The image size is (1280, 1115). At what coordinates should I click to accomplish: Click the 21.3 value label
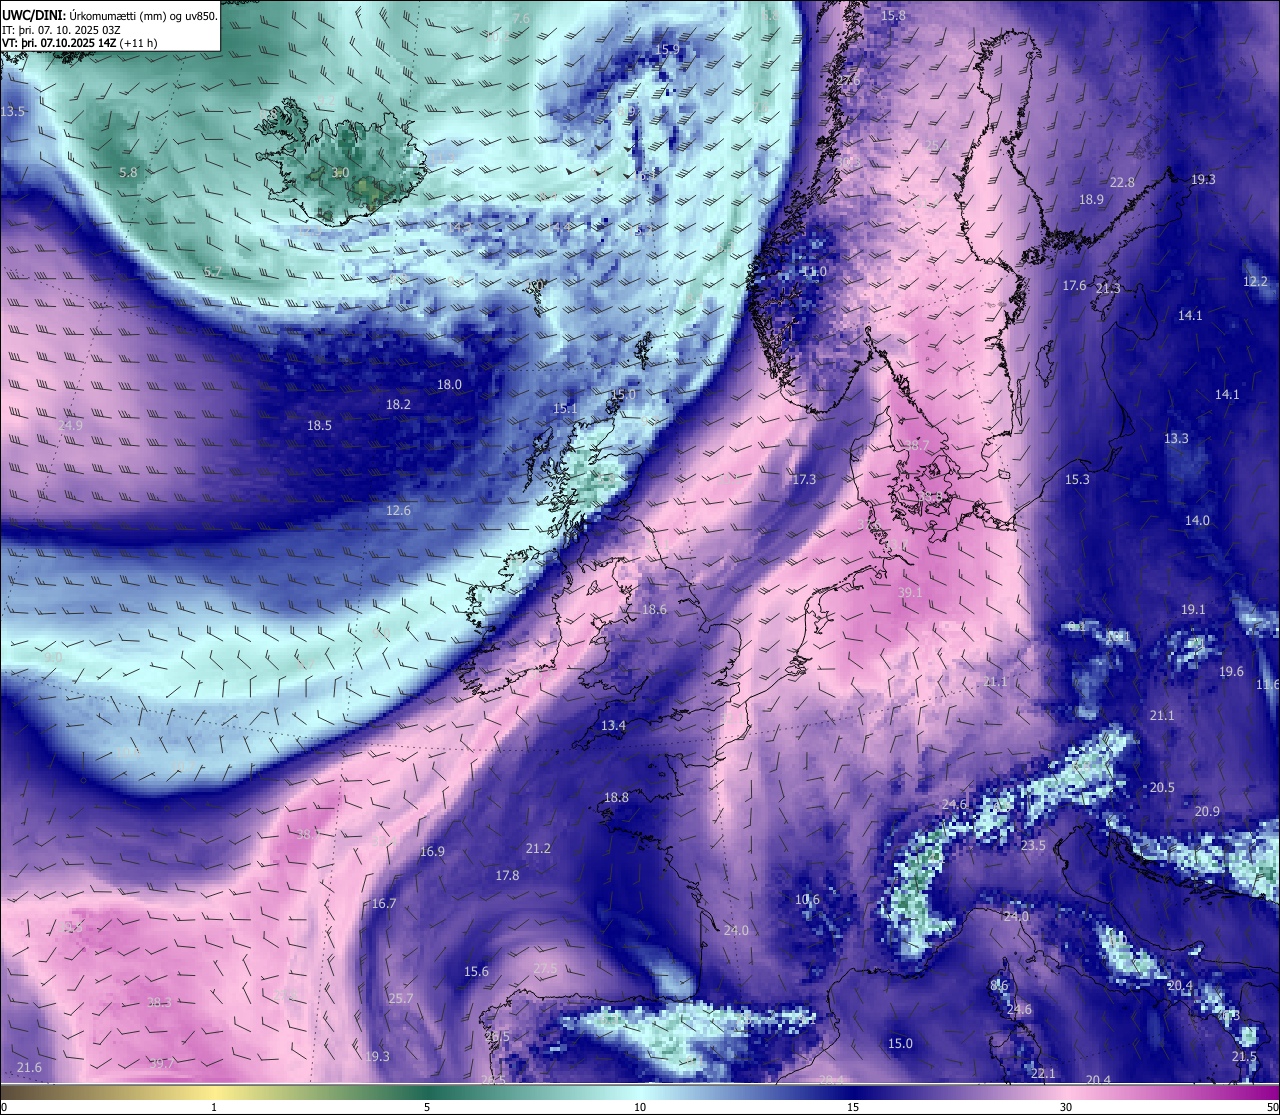pos(1108,289)
